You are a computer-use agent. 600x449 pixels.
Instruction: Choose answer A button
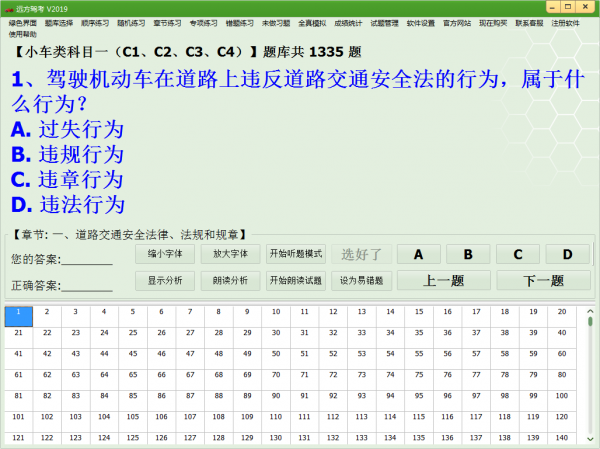click(419, 254)
